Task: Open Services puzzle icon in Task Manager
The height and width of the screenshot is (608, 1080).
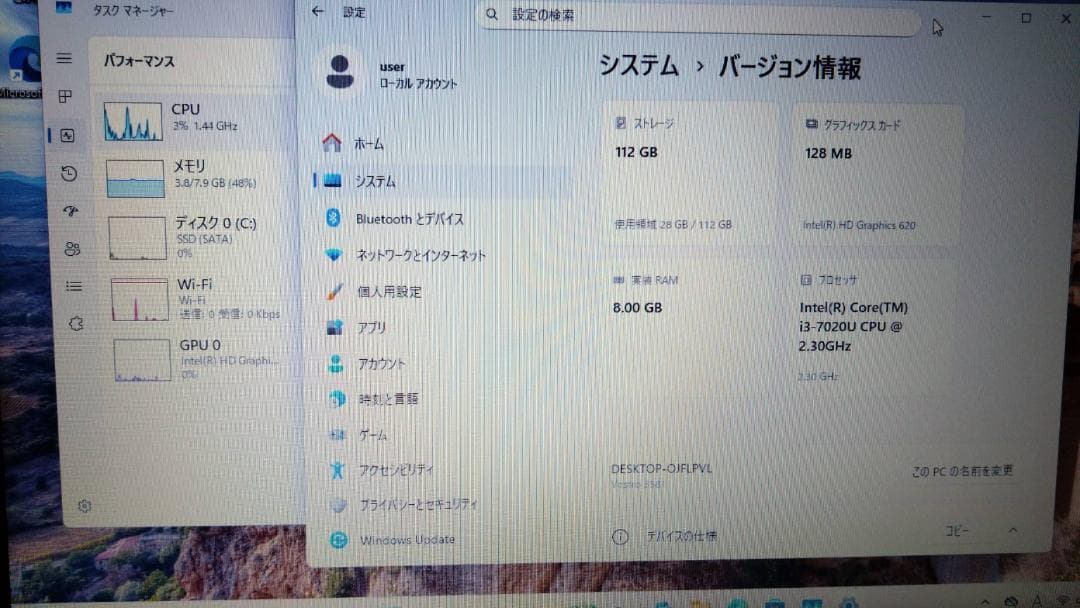Action: [76, 324]
